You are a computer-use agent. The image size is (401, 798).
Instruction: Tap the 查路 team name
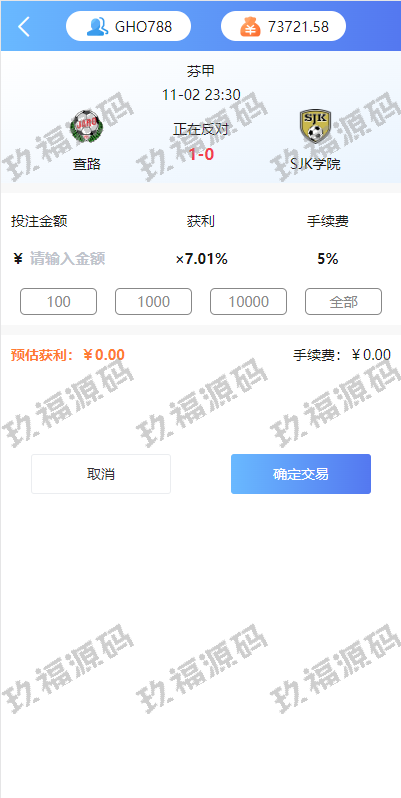(x=87, y=164)
